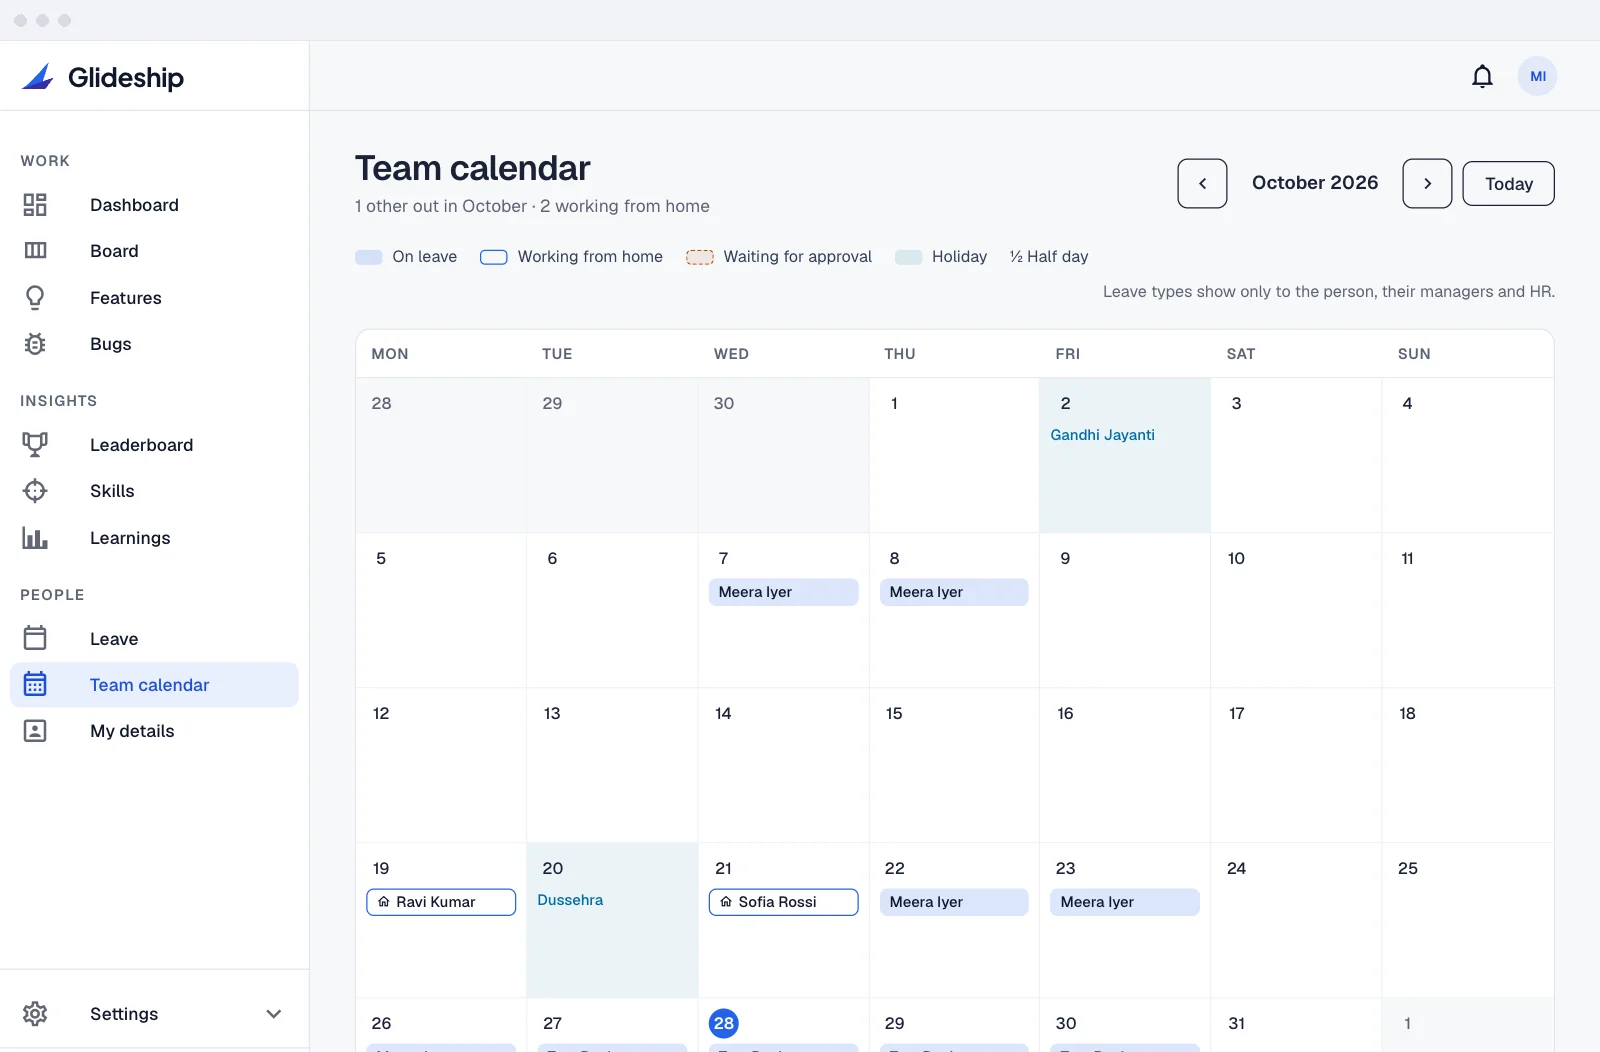Select the Holiday legend swatch
This screenshot has height=1052, width=1600.
[x=908, y=257]
